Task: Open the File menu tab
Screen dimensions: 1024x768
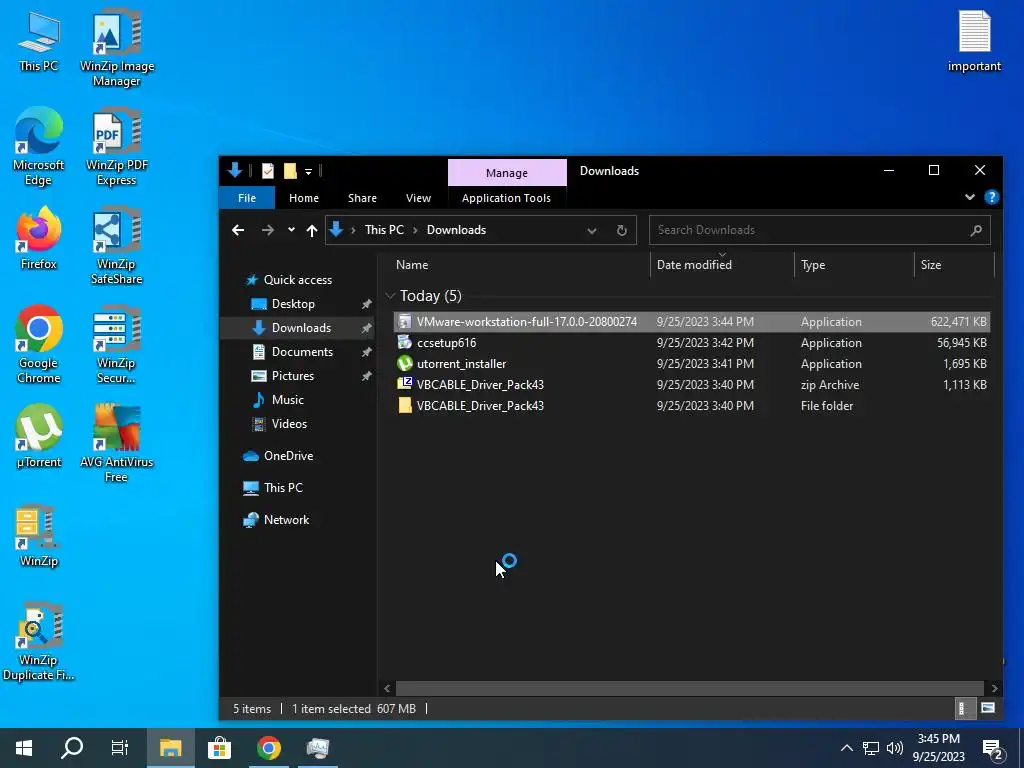Action: 247,198
